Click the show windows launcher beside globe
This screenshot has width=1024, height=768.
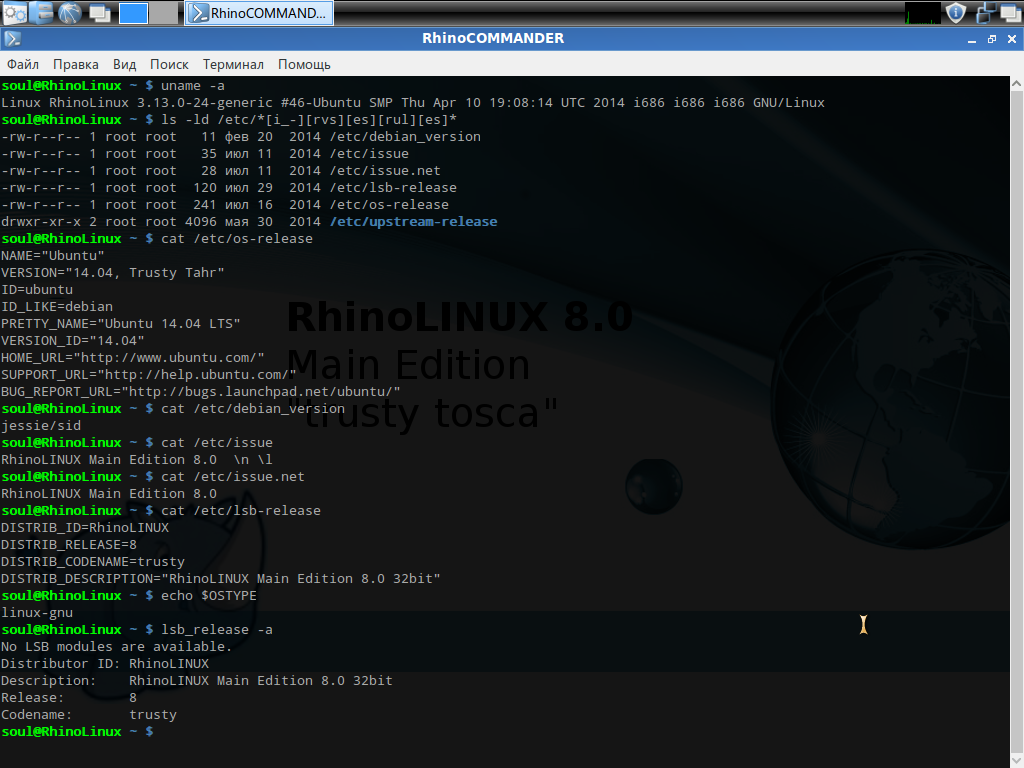[x=100, y=12]
